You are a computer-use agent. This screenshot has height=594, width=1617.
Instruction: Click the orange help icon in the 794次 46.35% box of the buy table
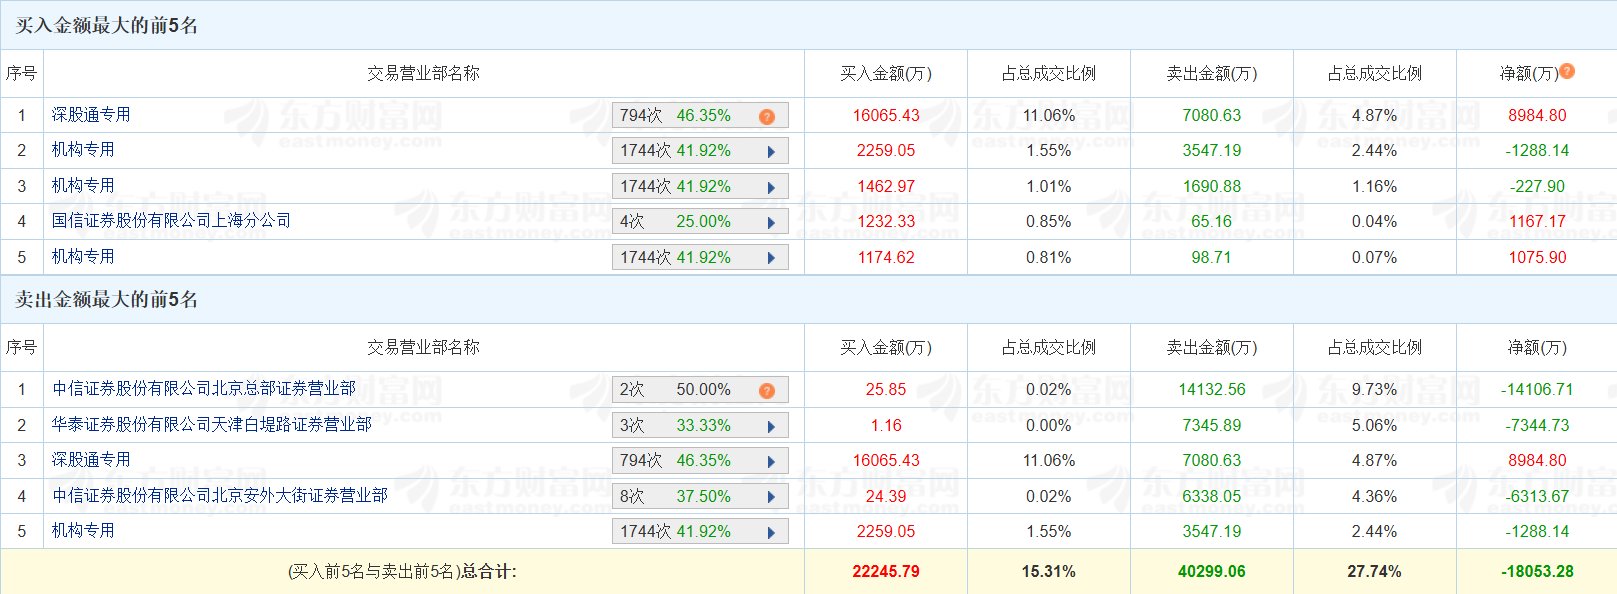click(767, 117)
